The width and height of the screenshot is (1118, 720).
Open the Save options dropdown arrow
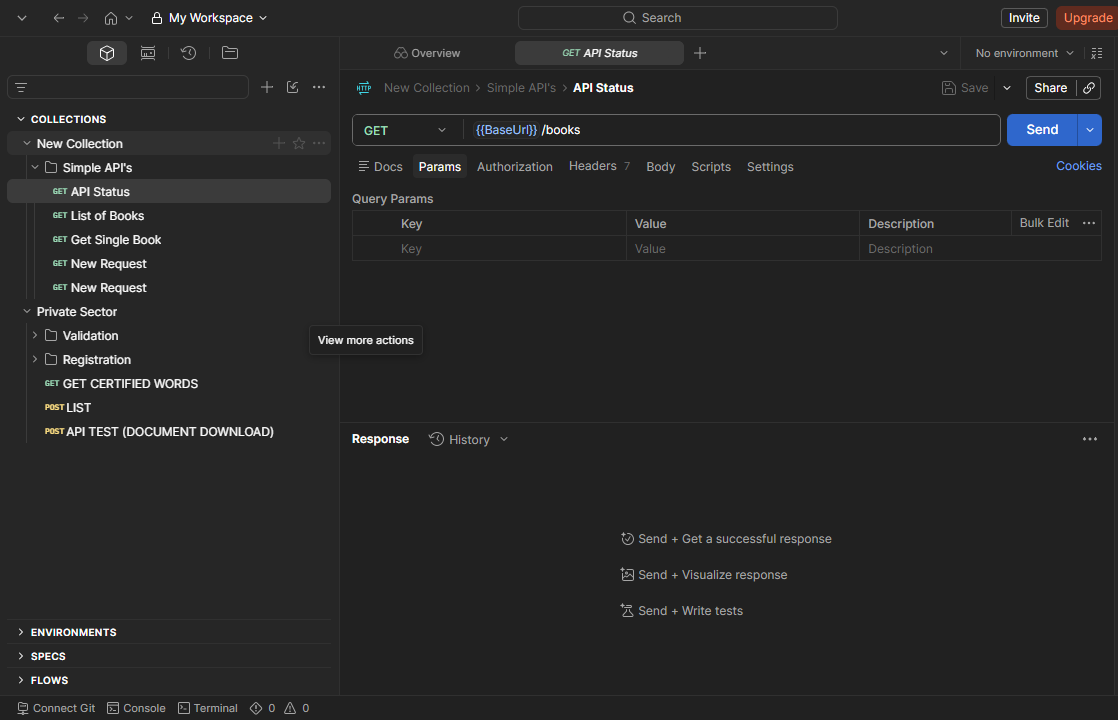[1007, 88]
